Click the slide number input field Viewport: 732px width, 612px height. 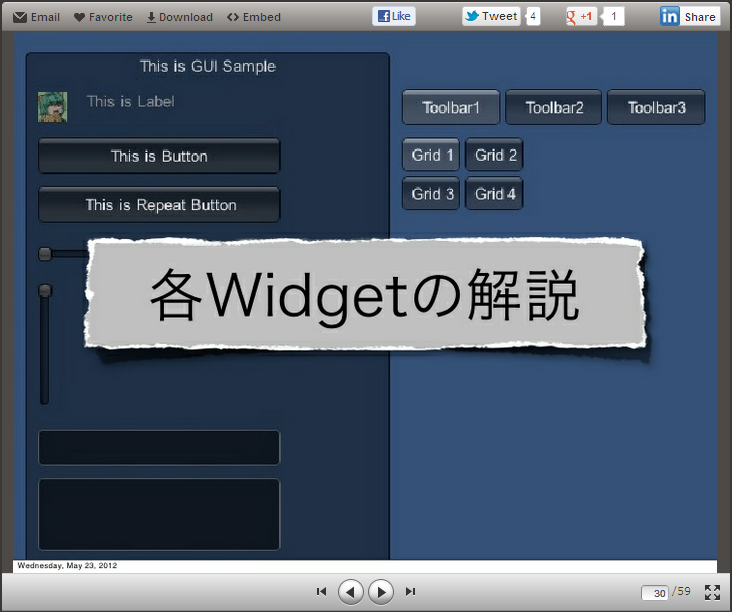tap(655, 593)
